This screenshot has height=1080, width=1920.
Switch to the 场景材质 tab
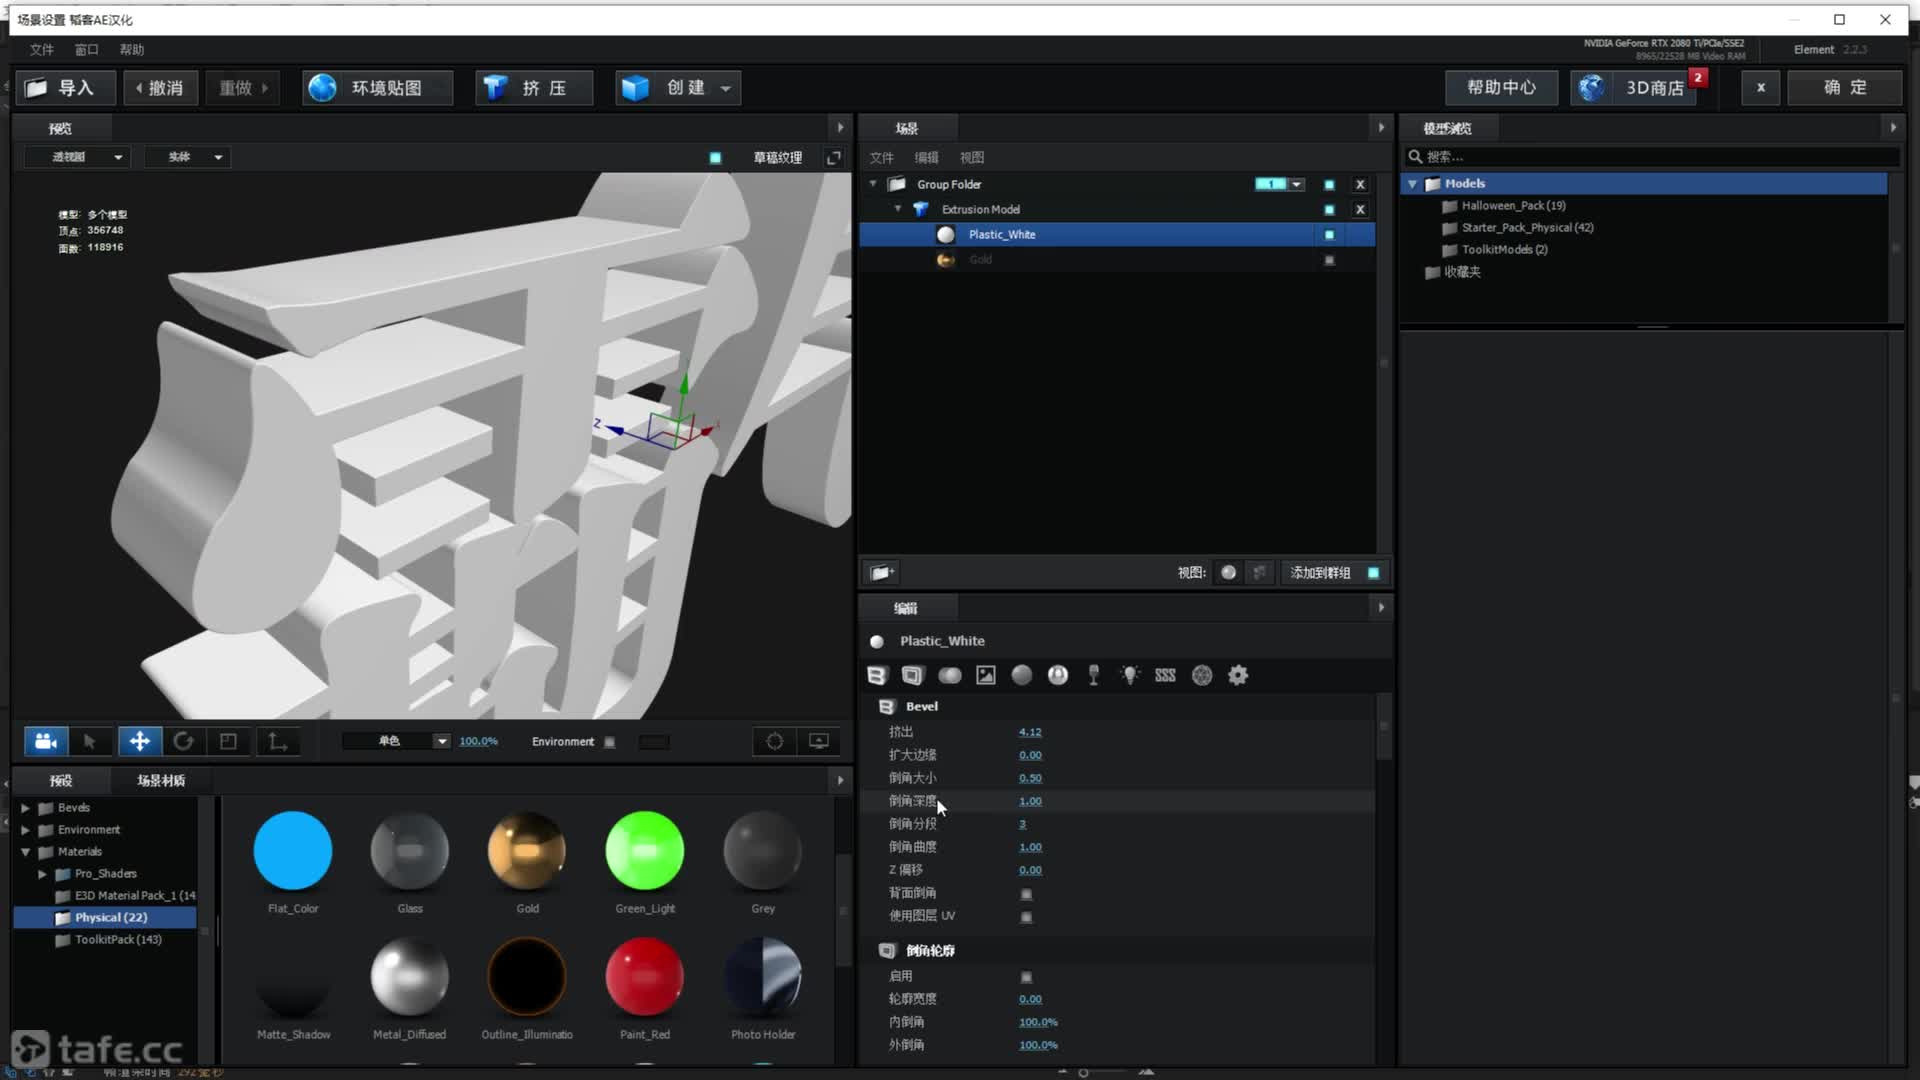coord(161,780)
